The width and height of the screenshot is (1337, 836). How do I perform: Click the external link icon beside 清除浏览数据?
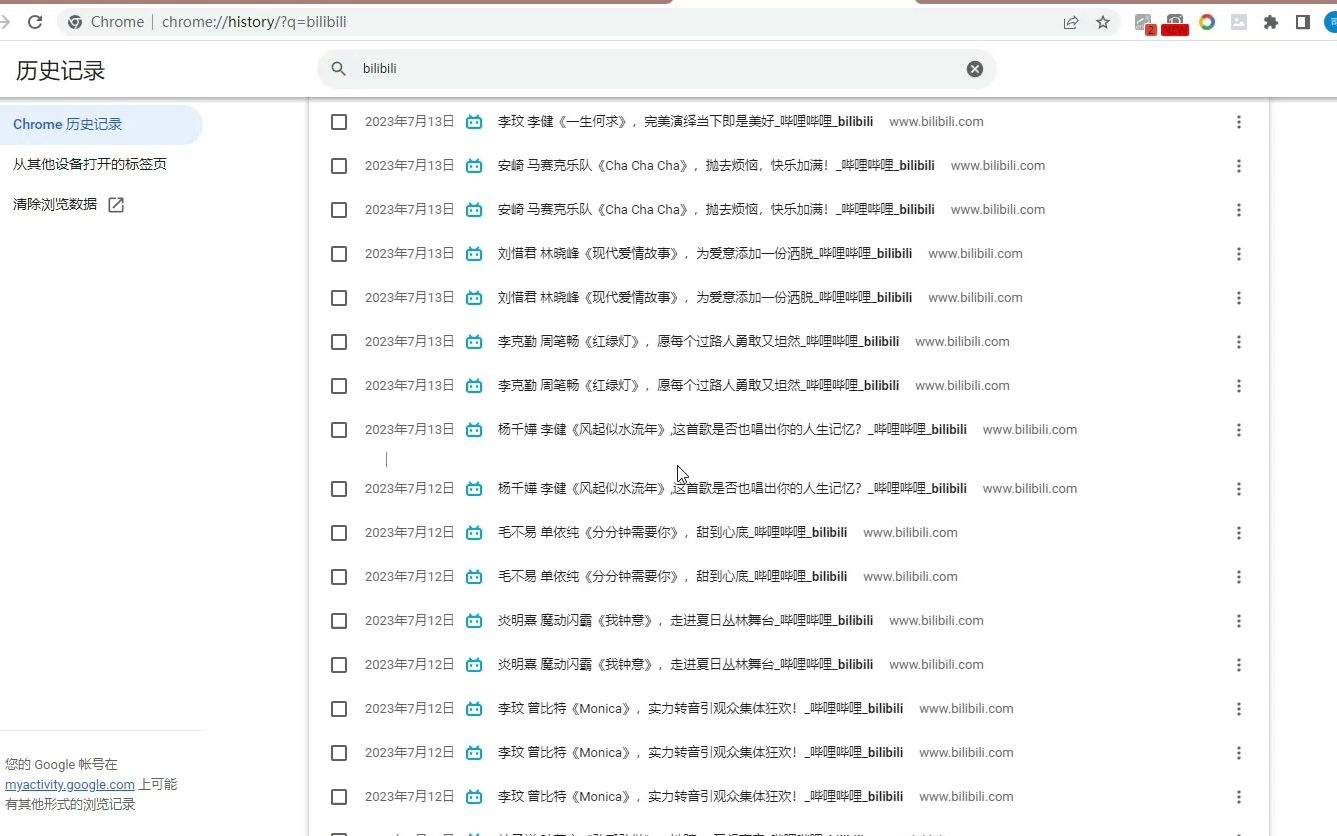[x=116, y=205]
